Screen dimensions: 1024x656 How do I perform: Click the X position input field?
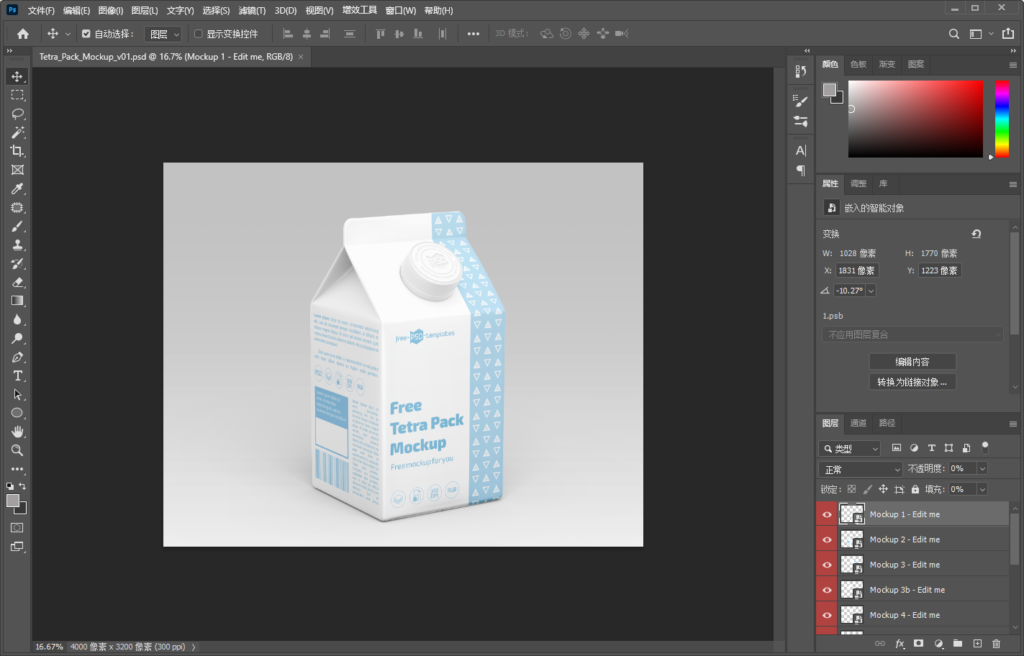pos(857,271)
